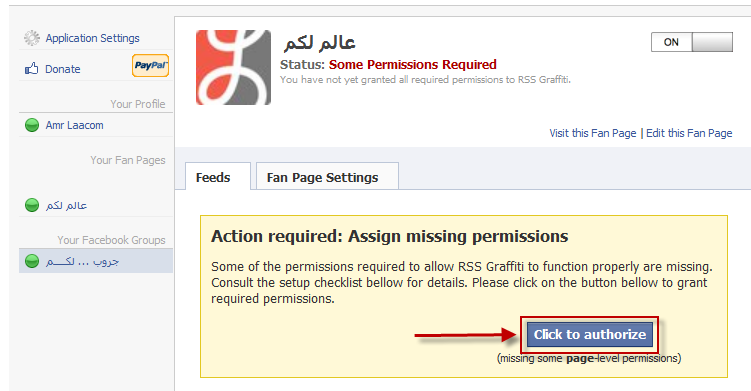Open Application Settings link in sidebar
Screen dimensions: 751x391
click(92, 38)
